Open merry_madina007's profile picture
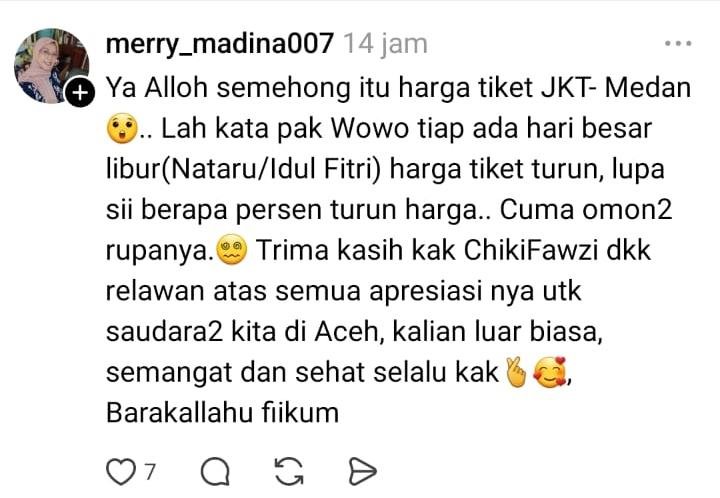This screenshot has width=720, height=498. coord(51,66)
